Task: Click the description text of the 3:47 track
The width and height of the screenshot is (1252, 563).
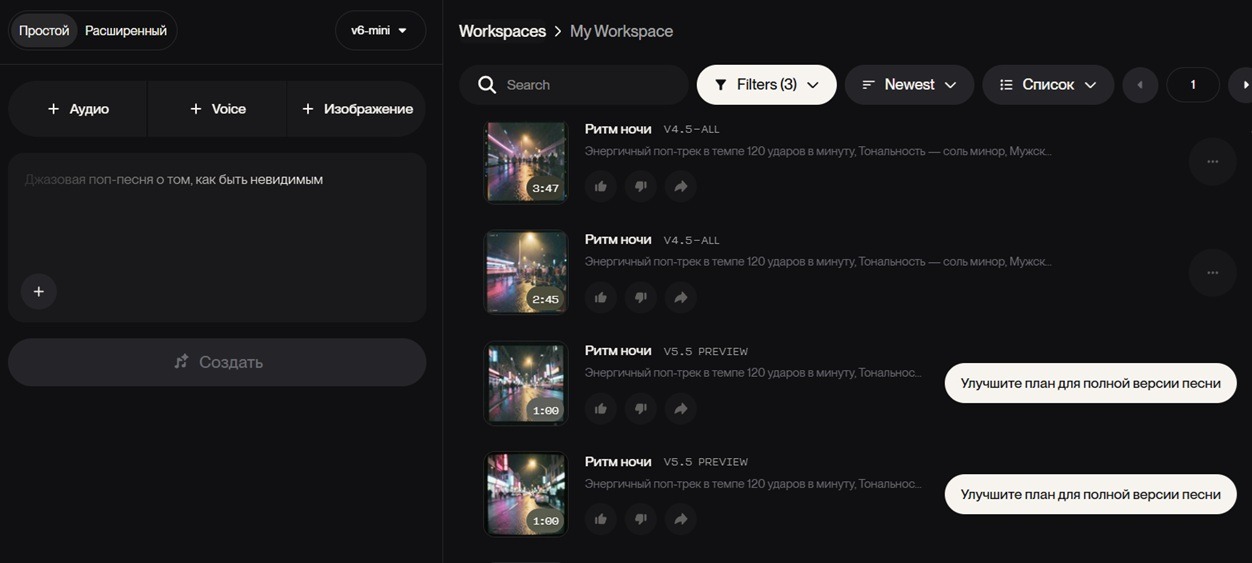Action: pyautogui.click(x=818, y=151)
